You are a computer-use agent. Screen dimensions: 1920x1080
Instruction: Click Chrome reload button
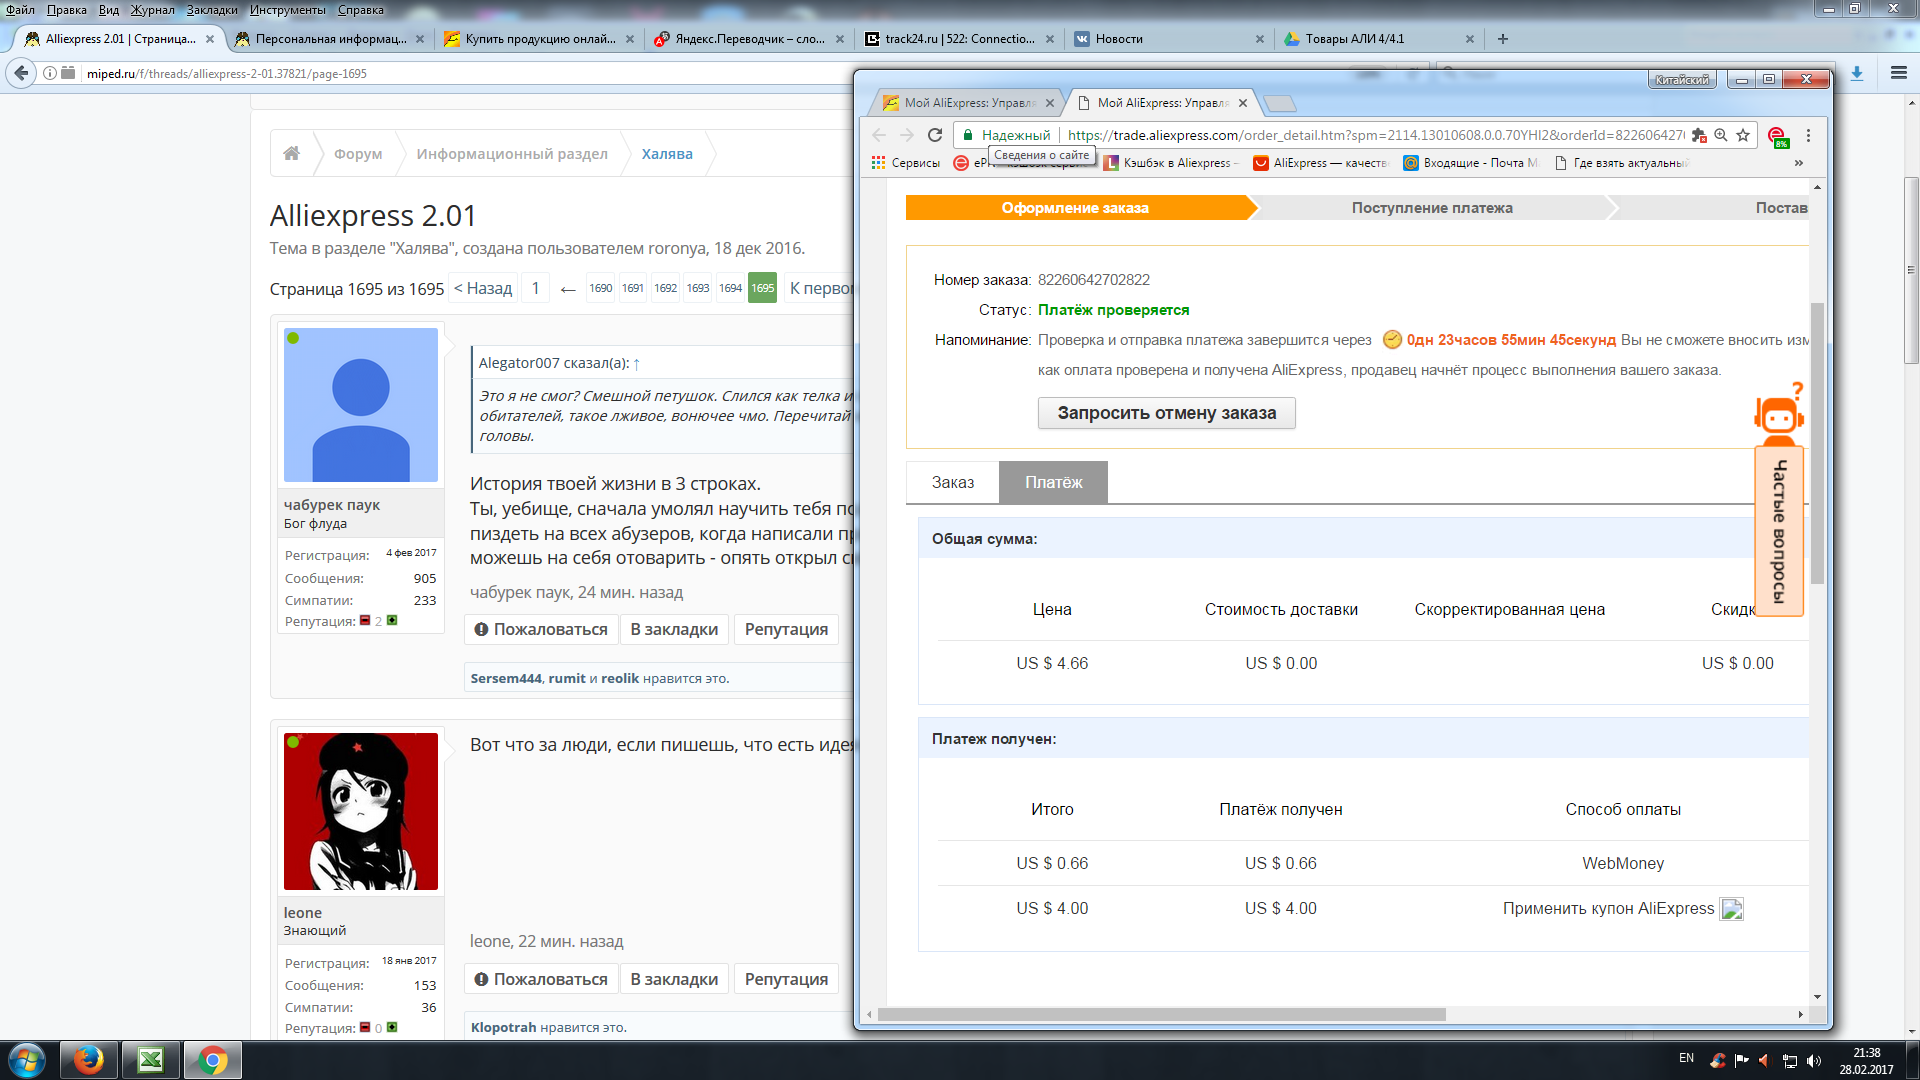[935, 135]
